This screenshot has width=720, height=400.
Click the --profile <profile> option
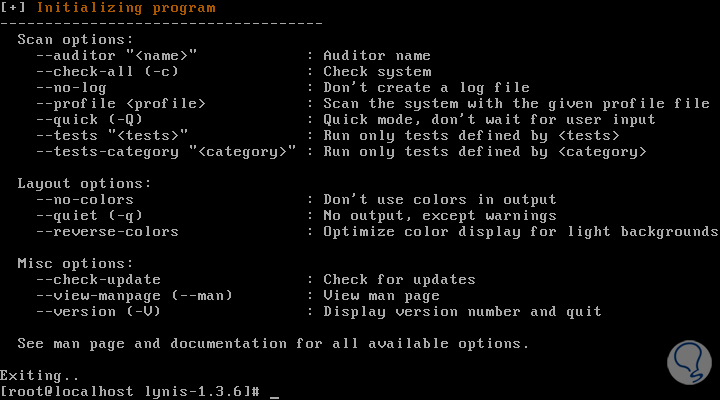tap(120, 104)
